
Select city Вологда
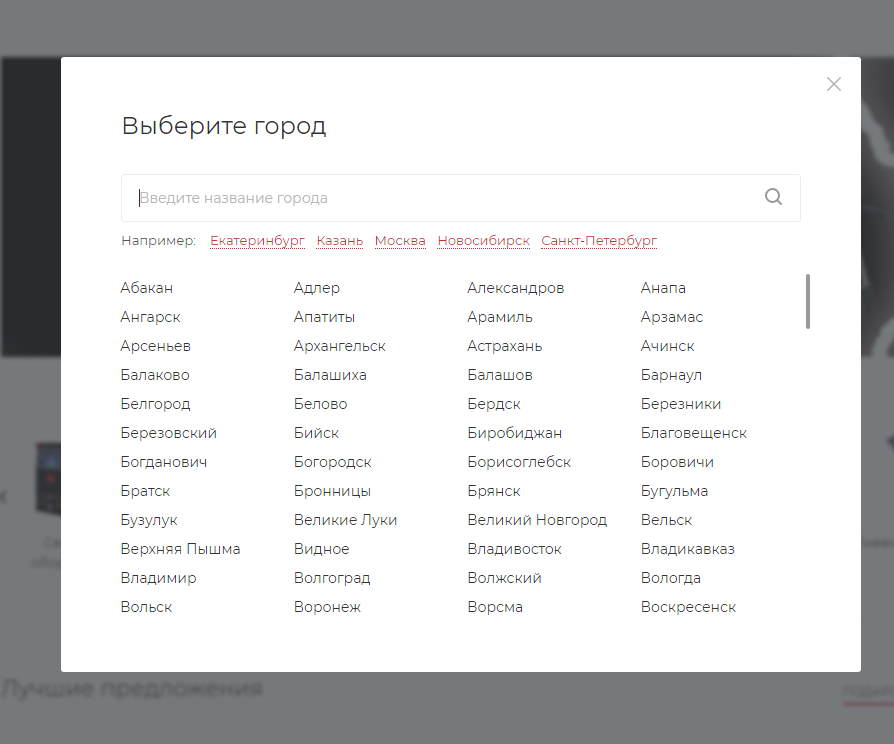[670, 579]
